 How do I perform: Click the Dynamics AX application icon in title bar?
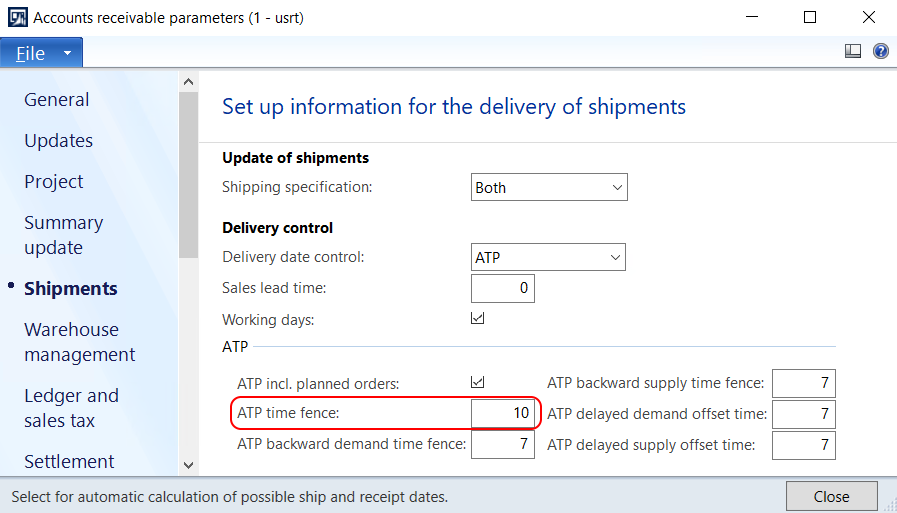17,17
